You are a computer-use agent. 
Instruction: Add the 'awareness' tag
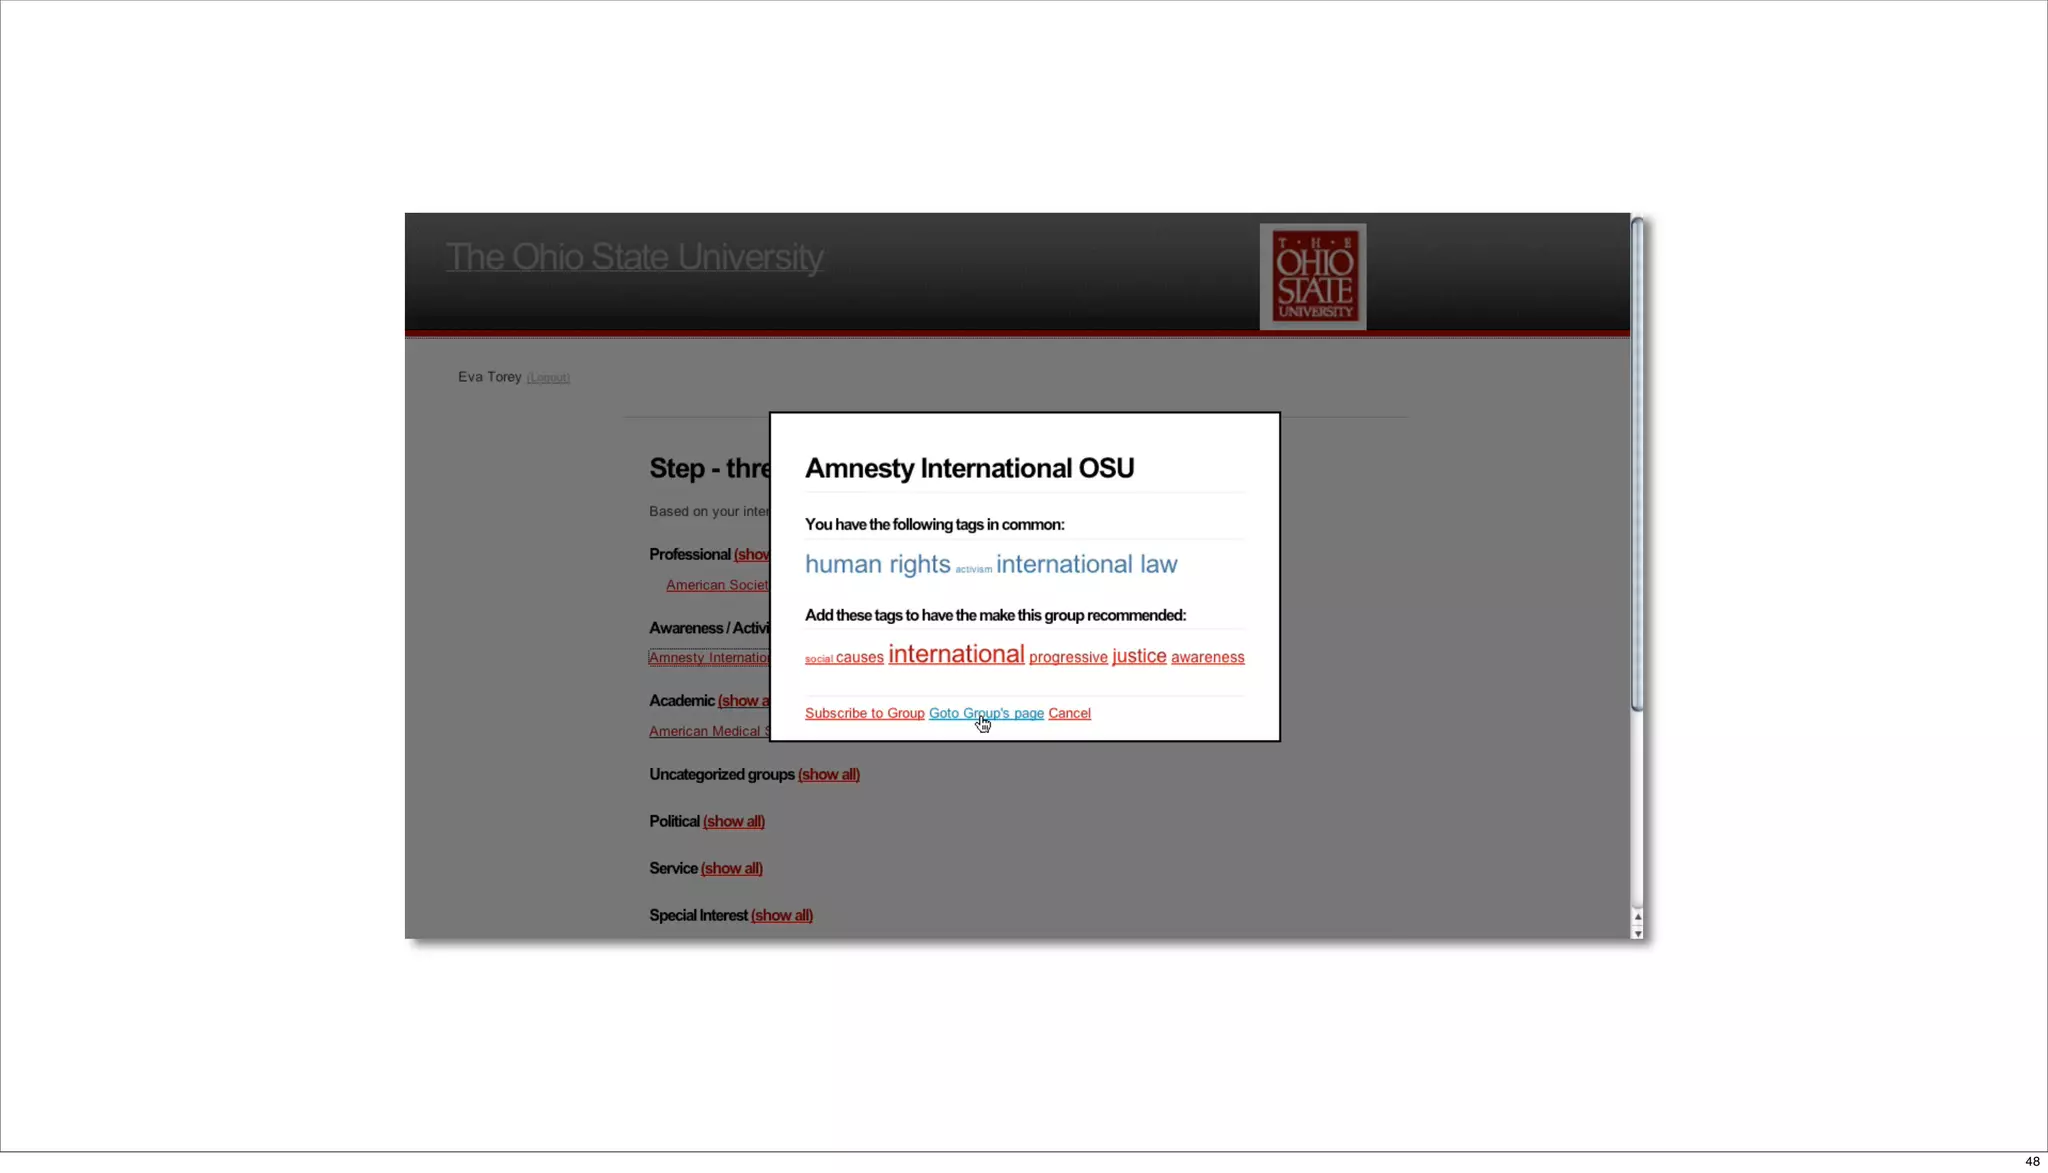tap(1207, 657)
